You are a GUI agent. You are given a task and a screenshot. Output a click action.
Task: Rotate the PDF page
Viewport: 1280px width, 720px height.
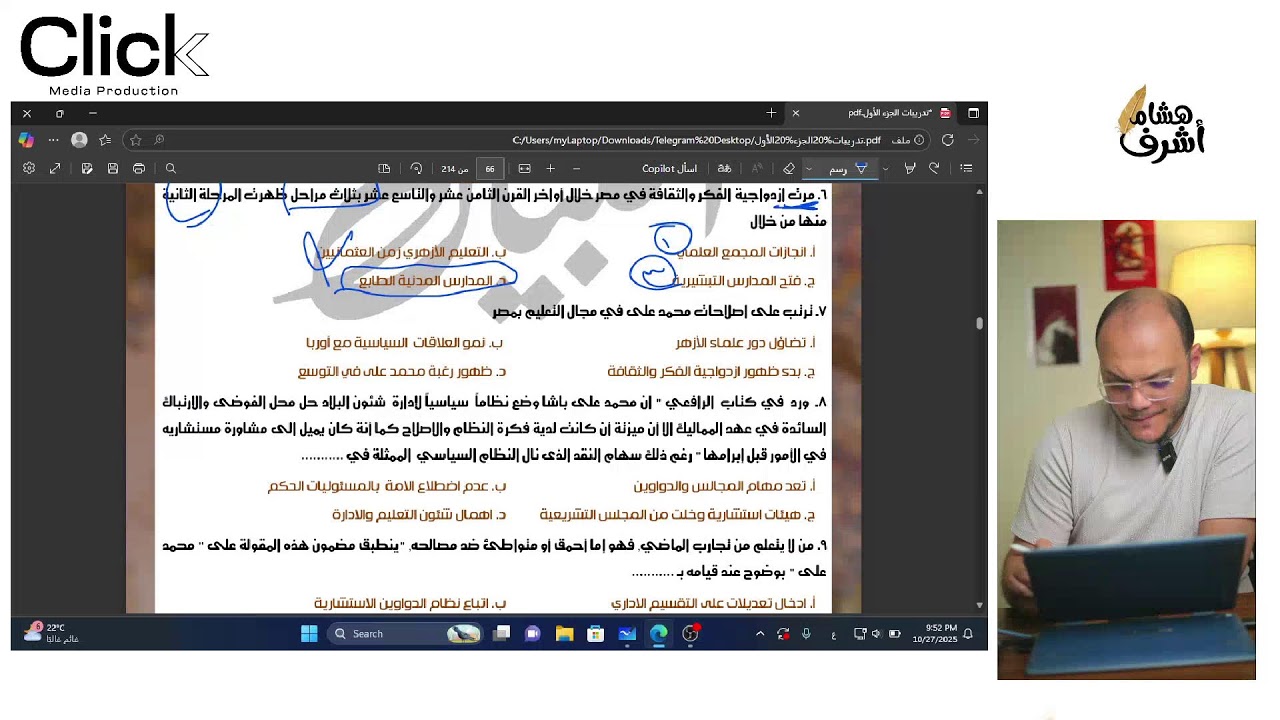(416, 168)
